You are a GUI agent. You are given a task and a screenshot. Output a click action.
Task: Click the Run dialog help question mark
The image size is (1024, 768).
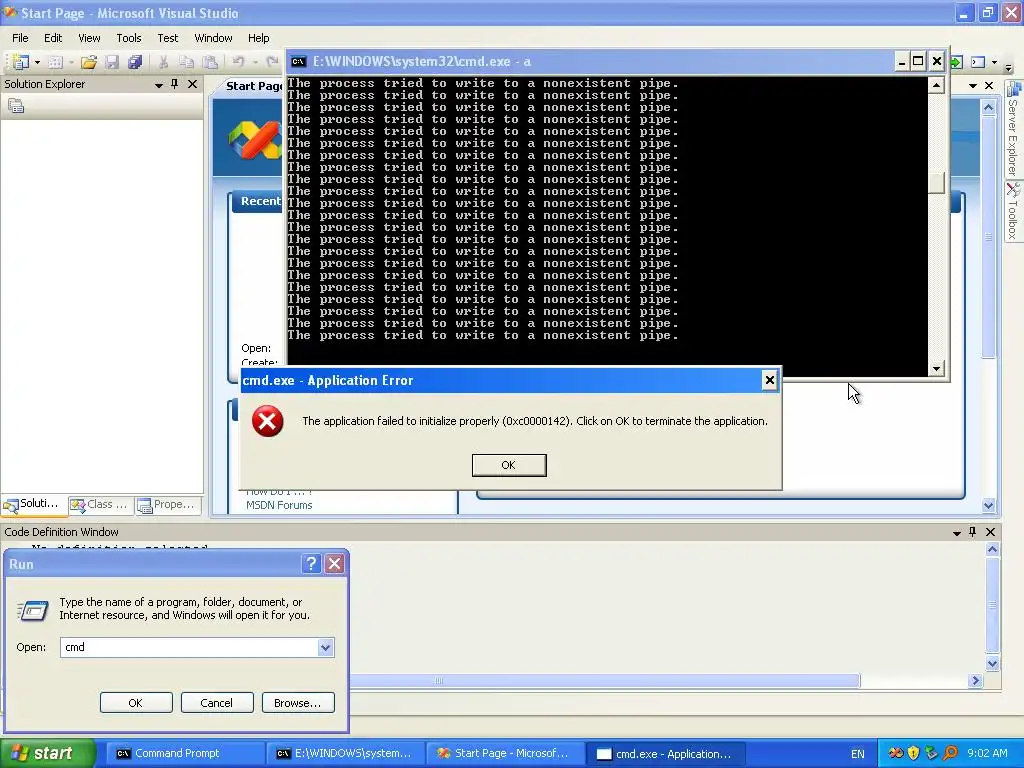click(x=312, y=564)
